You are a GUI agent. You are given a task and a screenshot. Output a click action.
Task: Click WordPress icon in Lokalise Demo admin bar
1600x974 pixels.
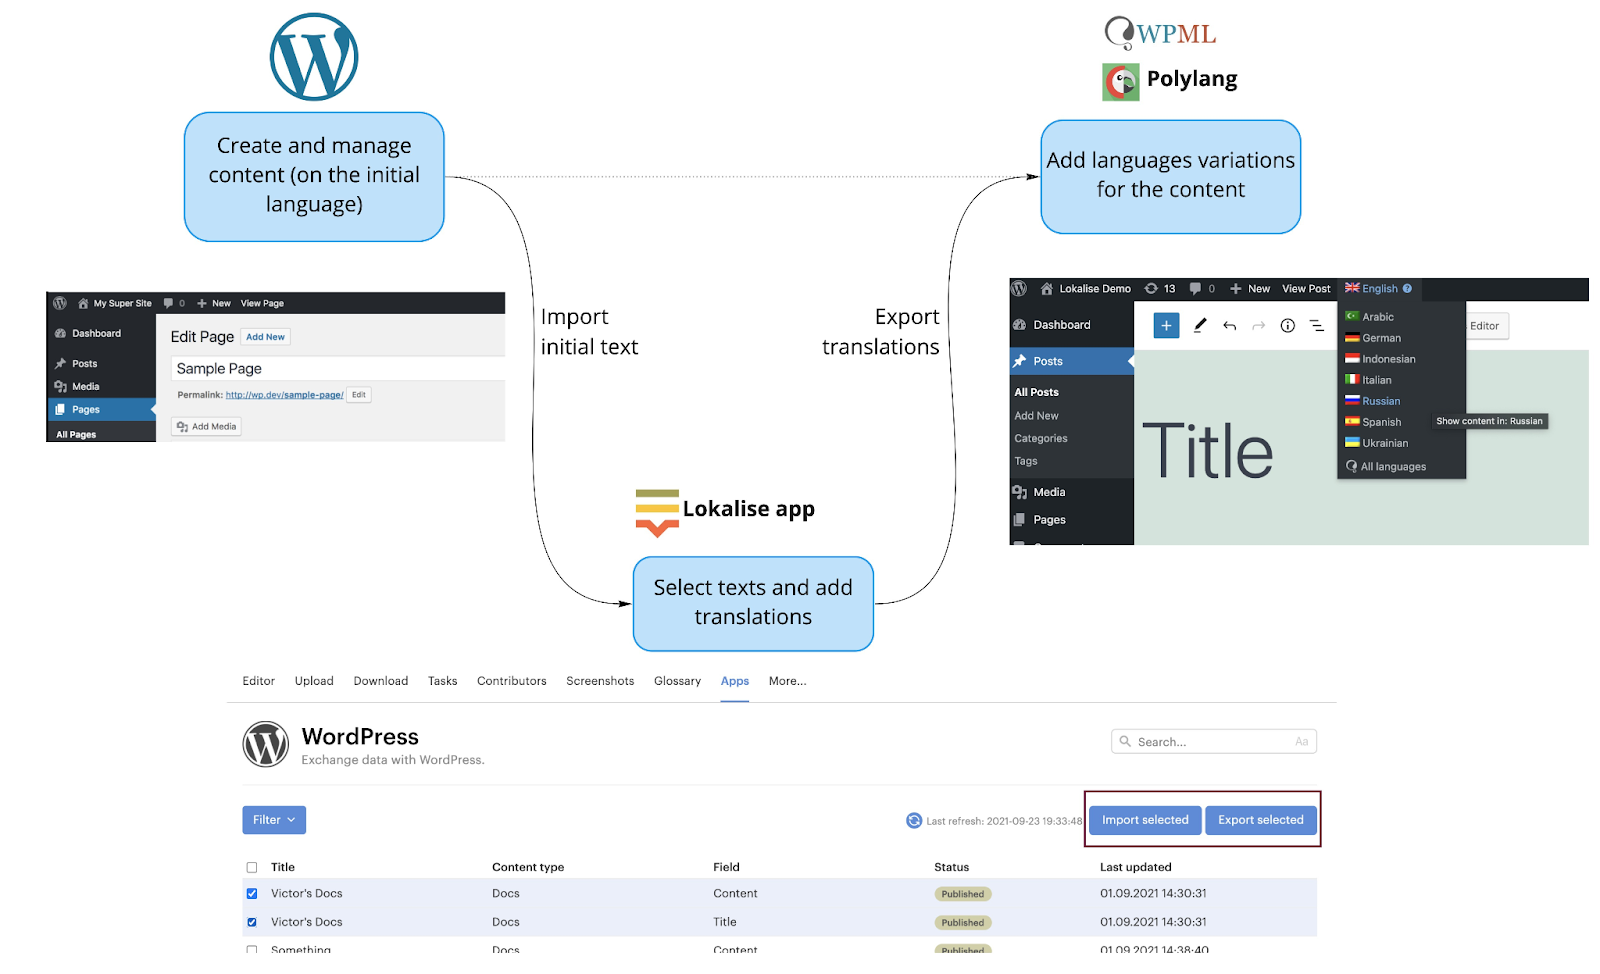[1019, 289]
